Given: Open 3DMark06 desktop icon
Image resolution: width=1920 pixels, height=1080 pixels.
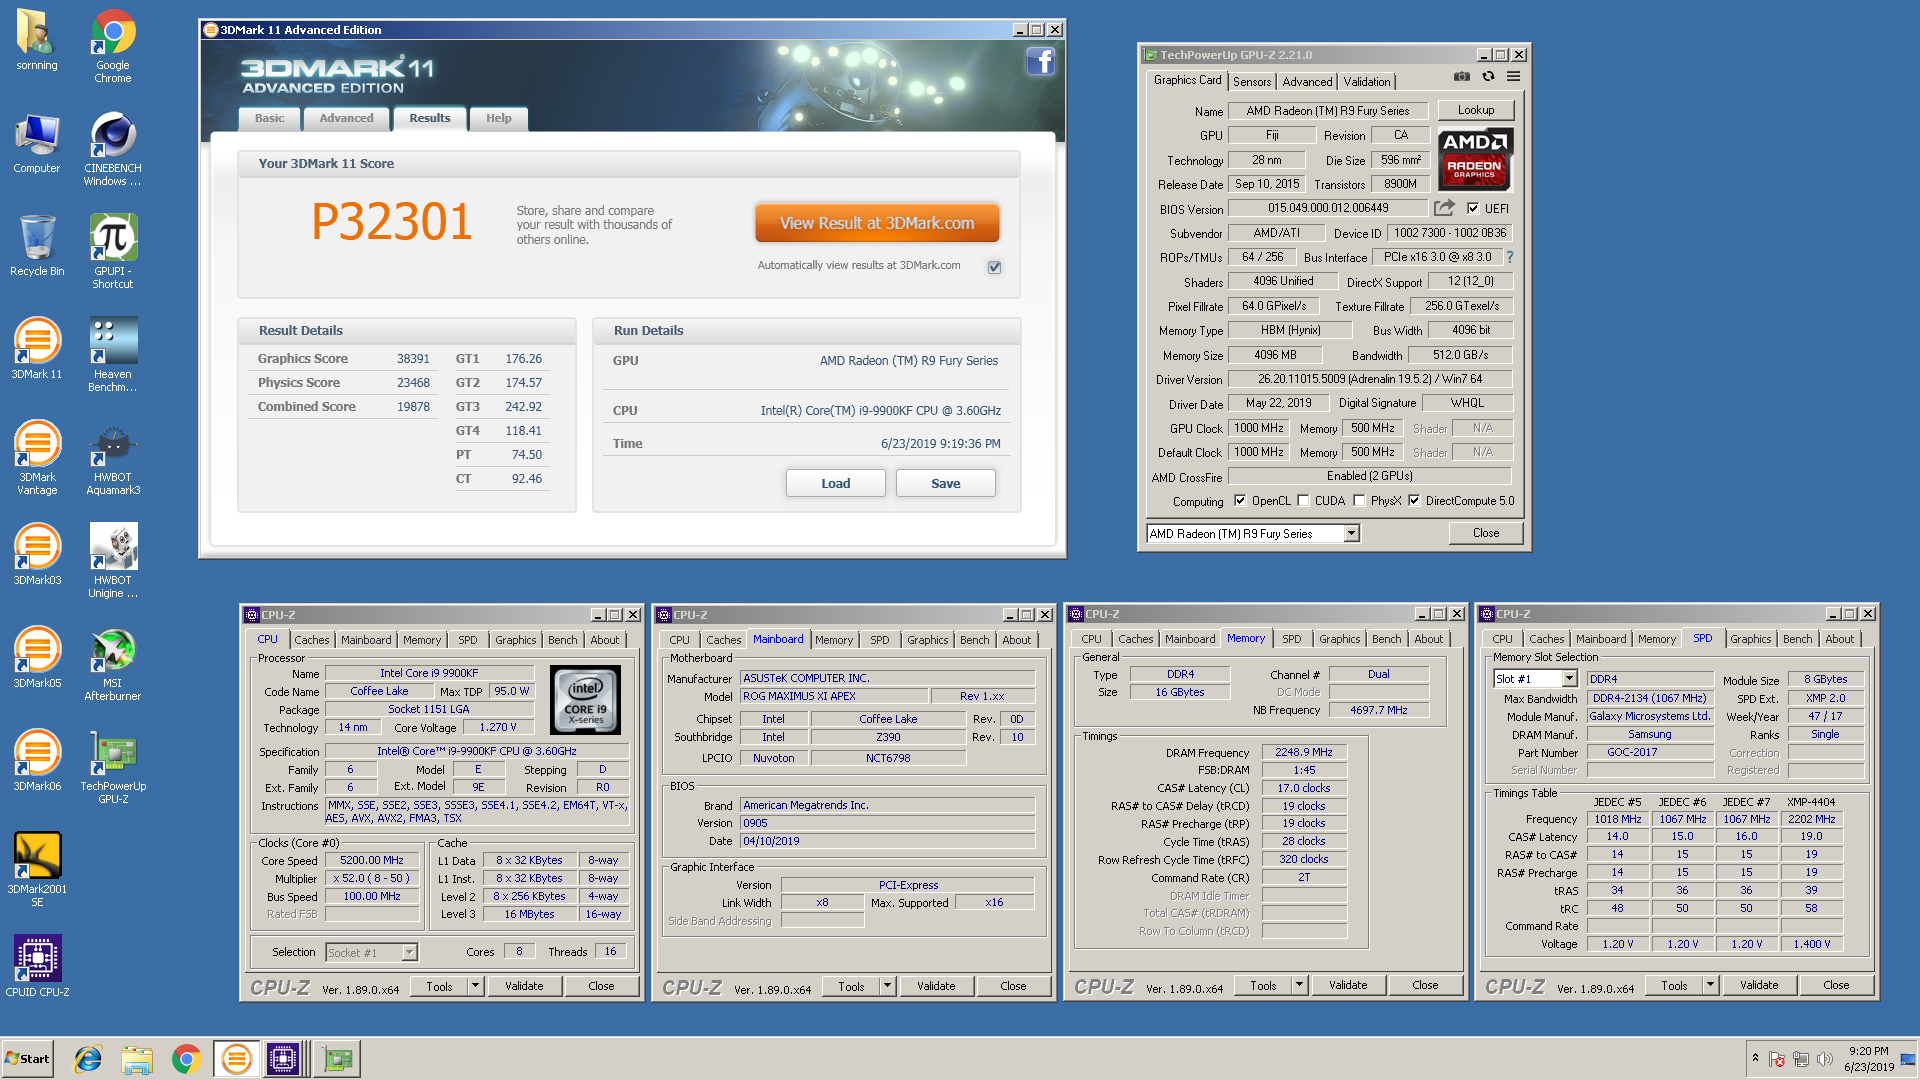Looking at the screenshot, I should (36, 761).
